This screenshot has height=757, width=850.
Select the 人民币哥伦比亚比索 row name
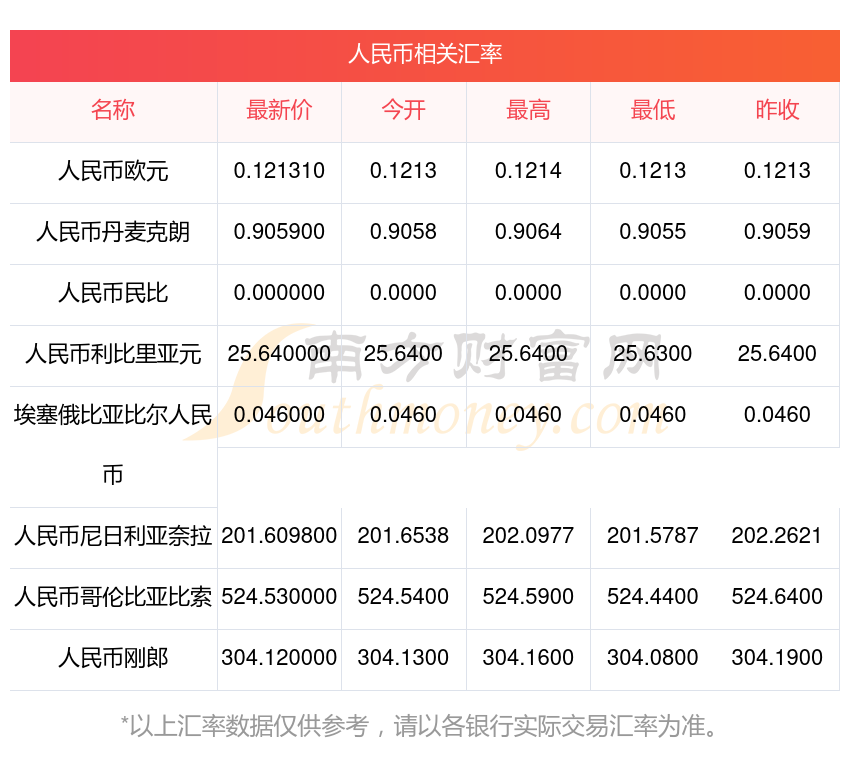tap(113, 597)
